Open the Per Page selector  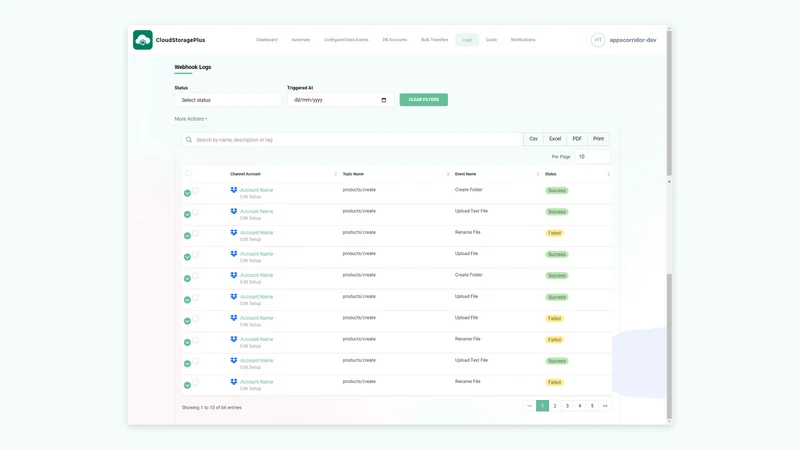pyautogui.click(x=592, y=157)
